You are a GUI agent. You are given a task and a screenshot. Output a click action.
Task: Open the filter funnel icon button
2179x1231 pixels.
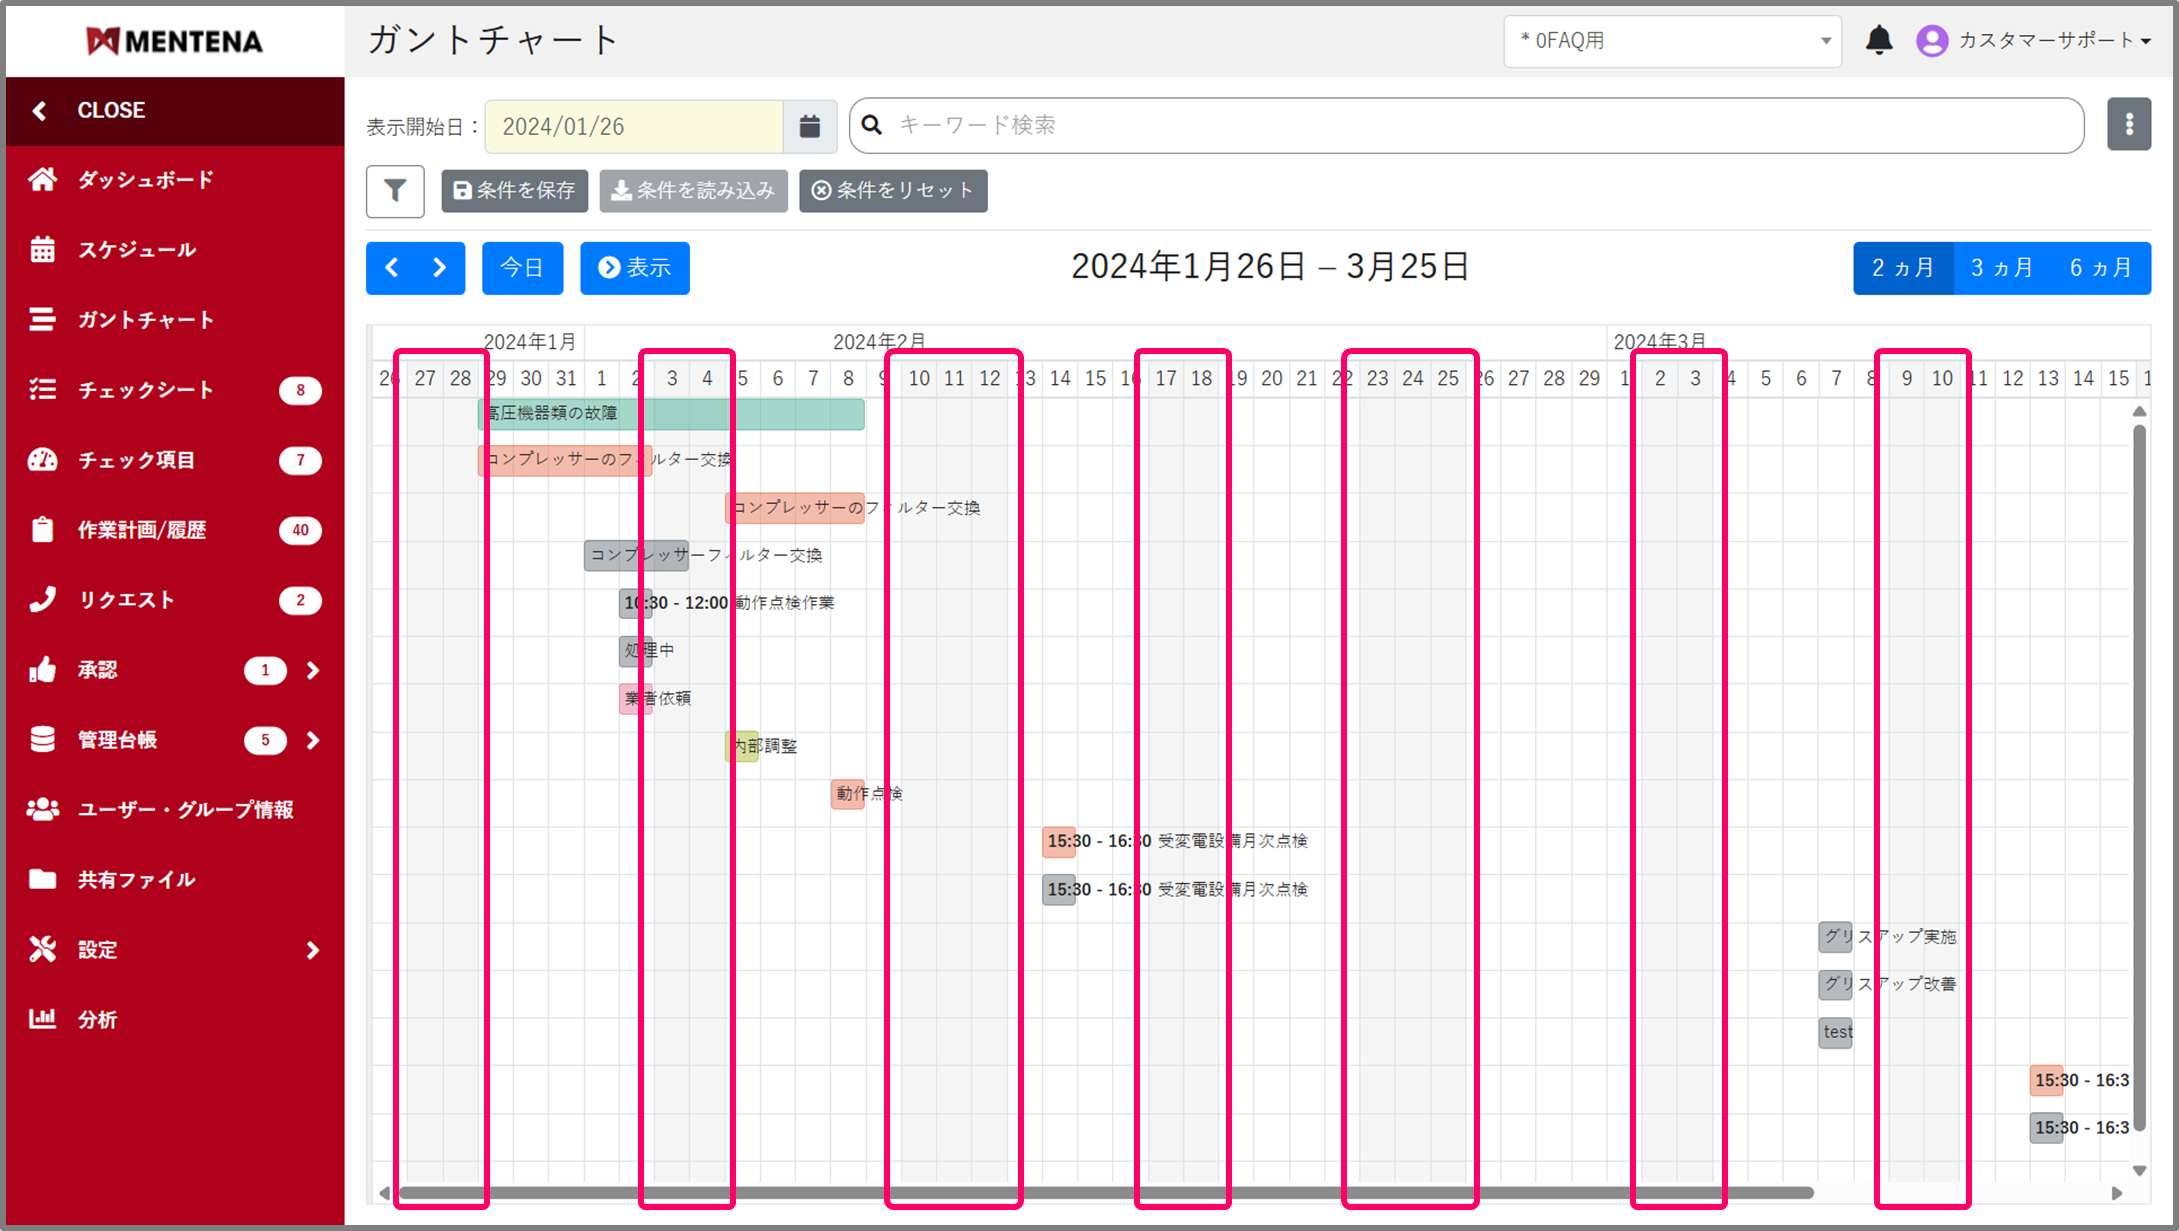click(x=395, y=191)
